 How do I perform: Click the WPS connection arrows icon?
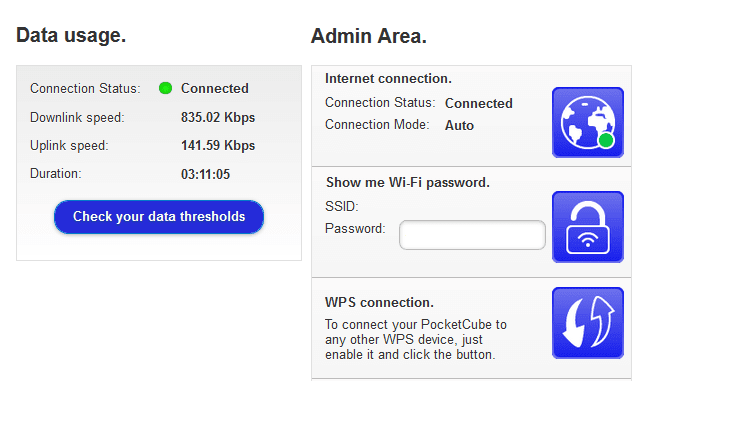pos(587,323)
